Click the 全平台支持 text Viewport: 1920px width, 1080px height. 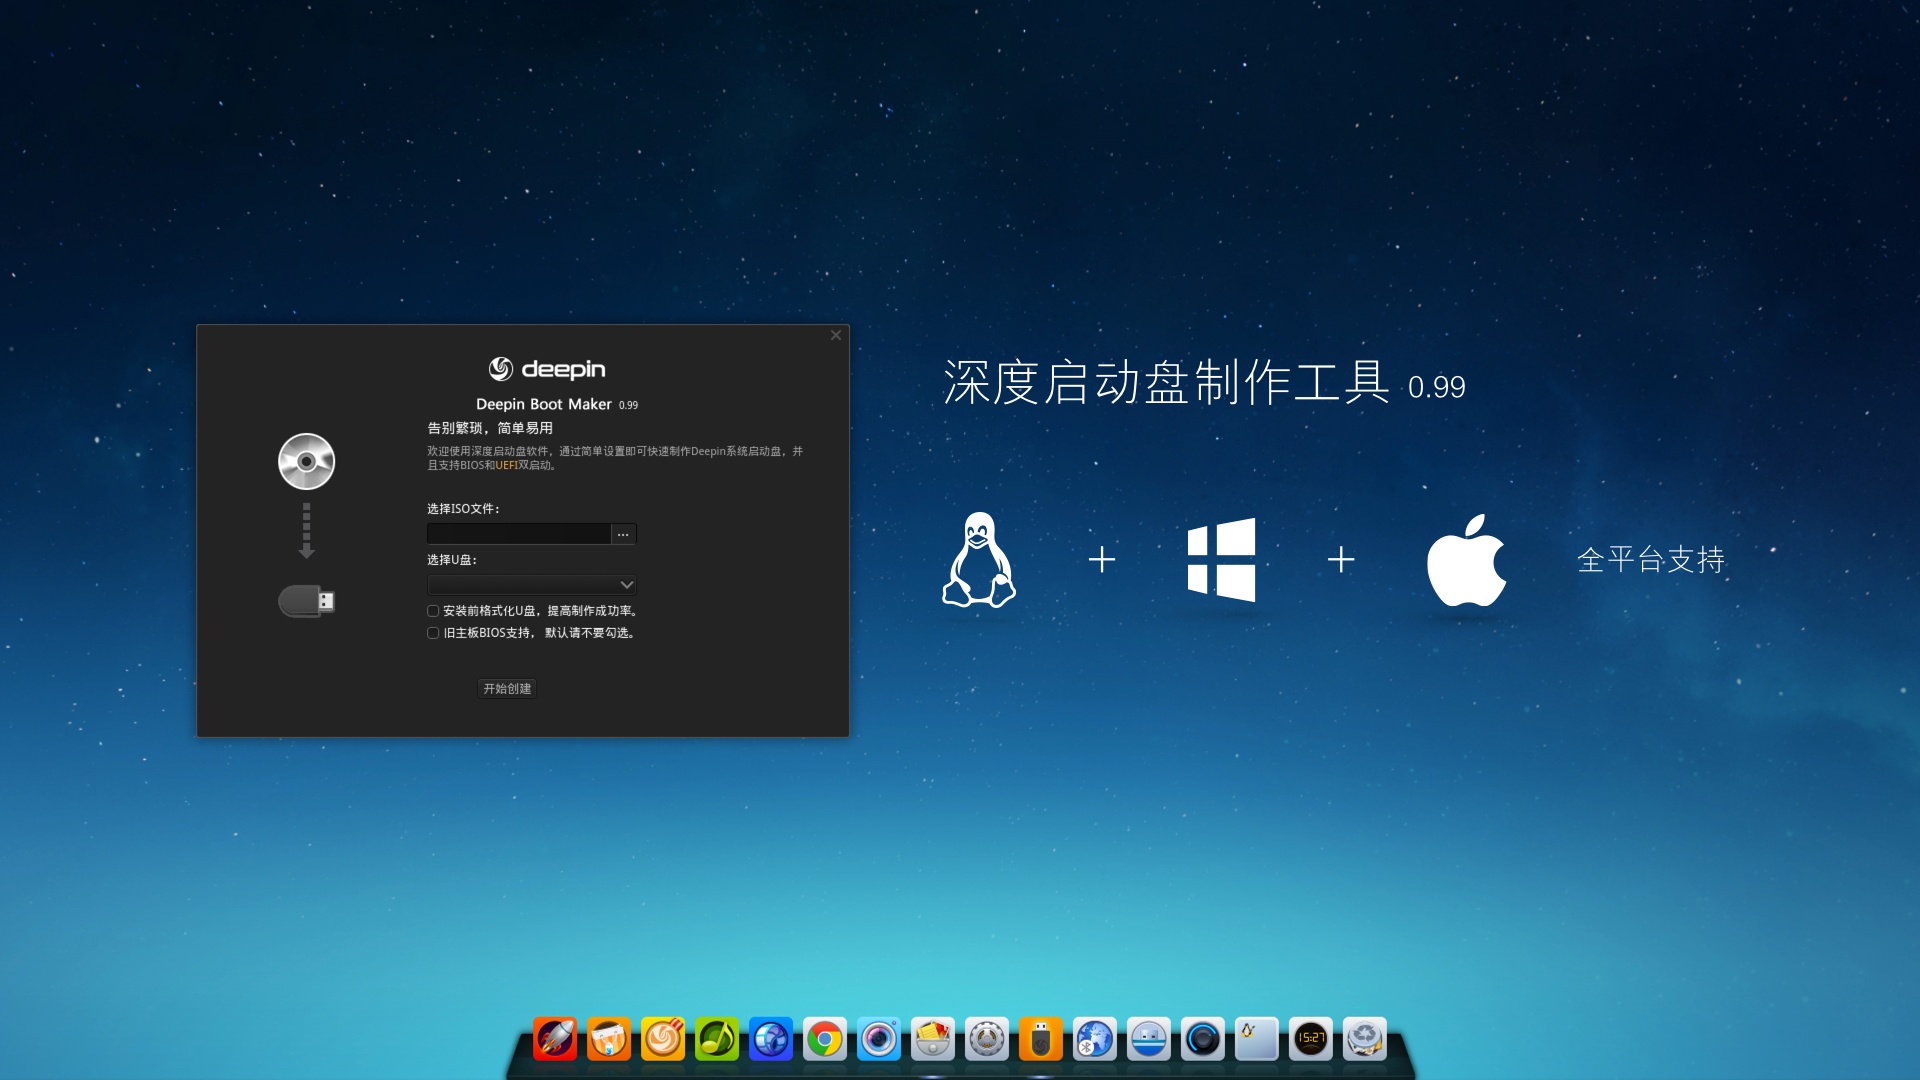[1651, 559]
